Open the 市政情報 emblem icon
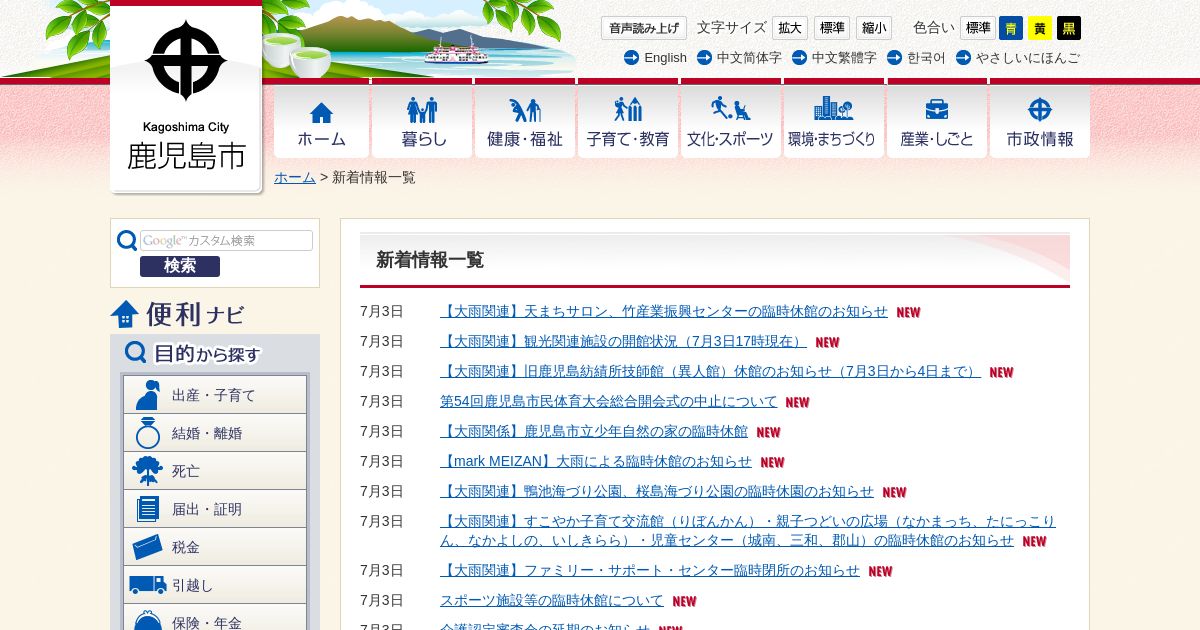The height and width of the screenshot is (630, 1200). click(x=1040, y=110)
